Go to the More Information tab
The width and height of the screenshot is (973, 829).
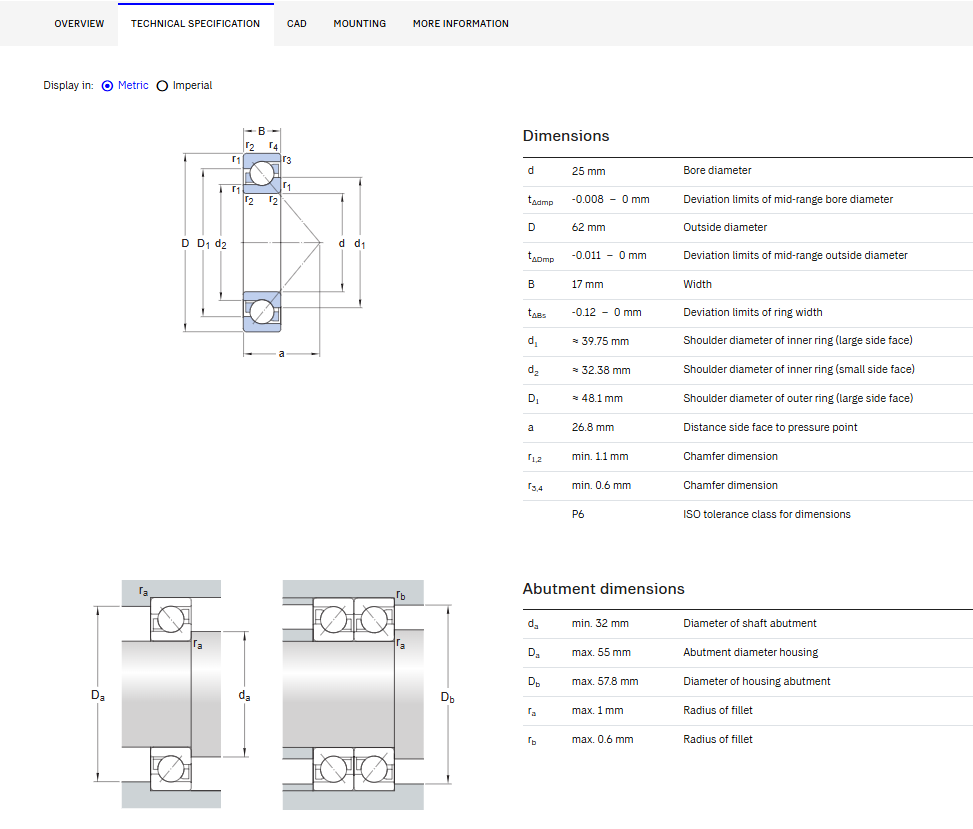pos(460,24)
